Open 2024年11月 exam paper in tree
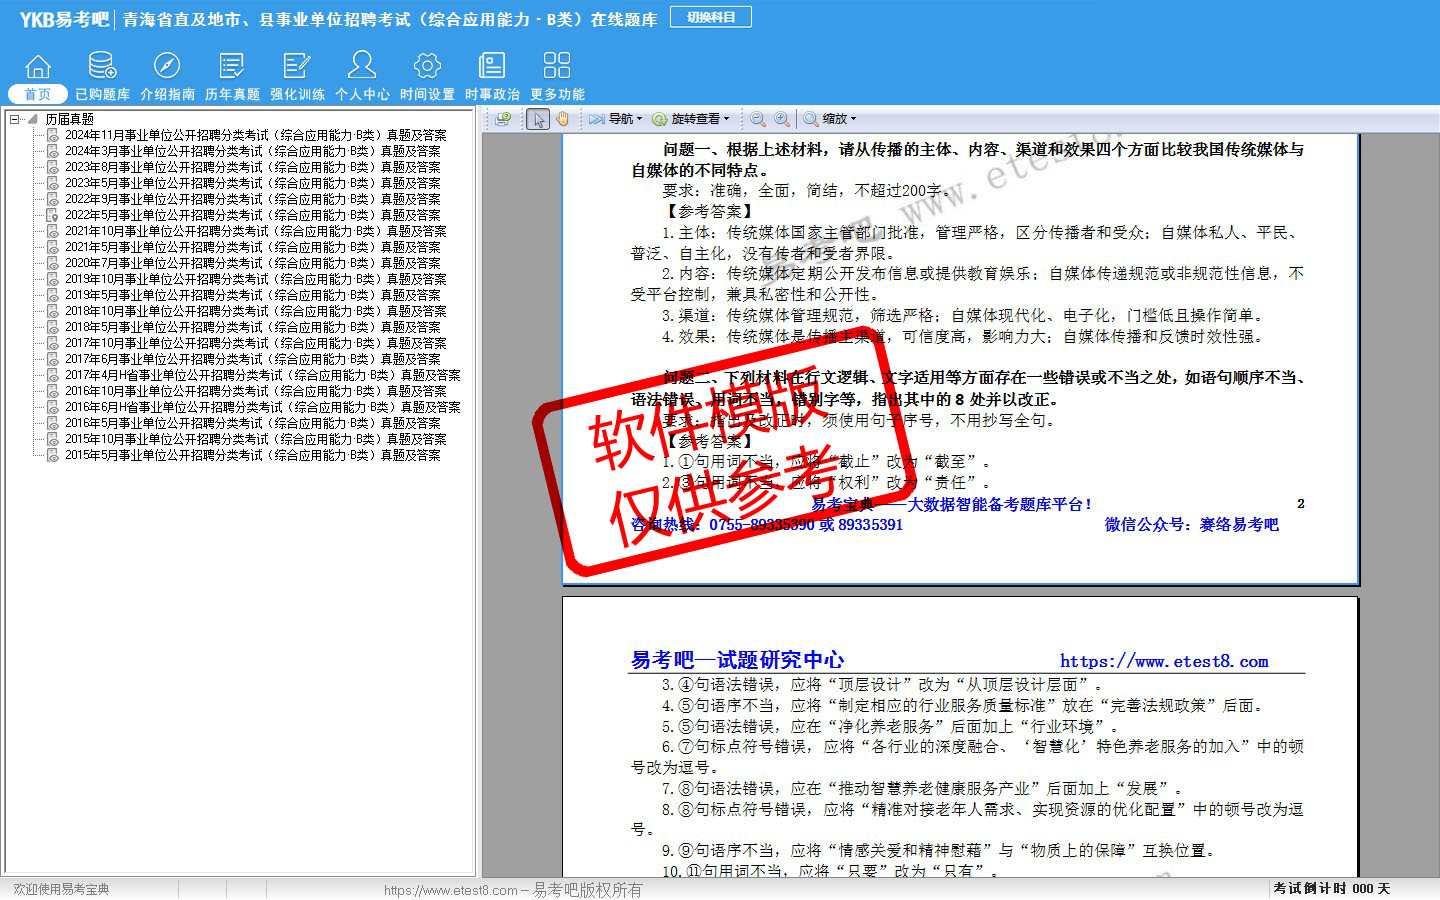This screenshot has width=1440, height=900. point(255,135)
